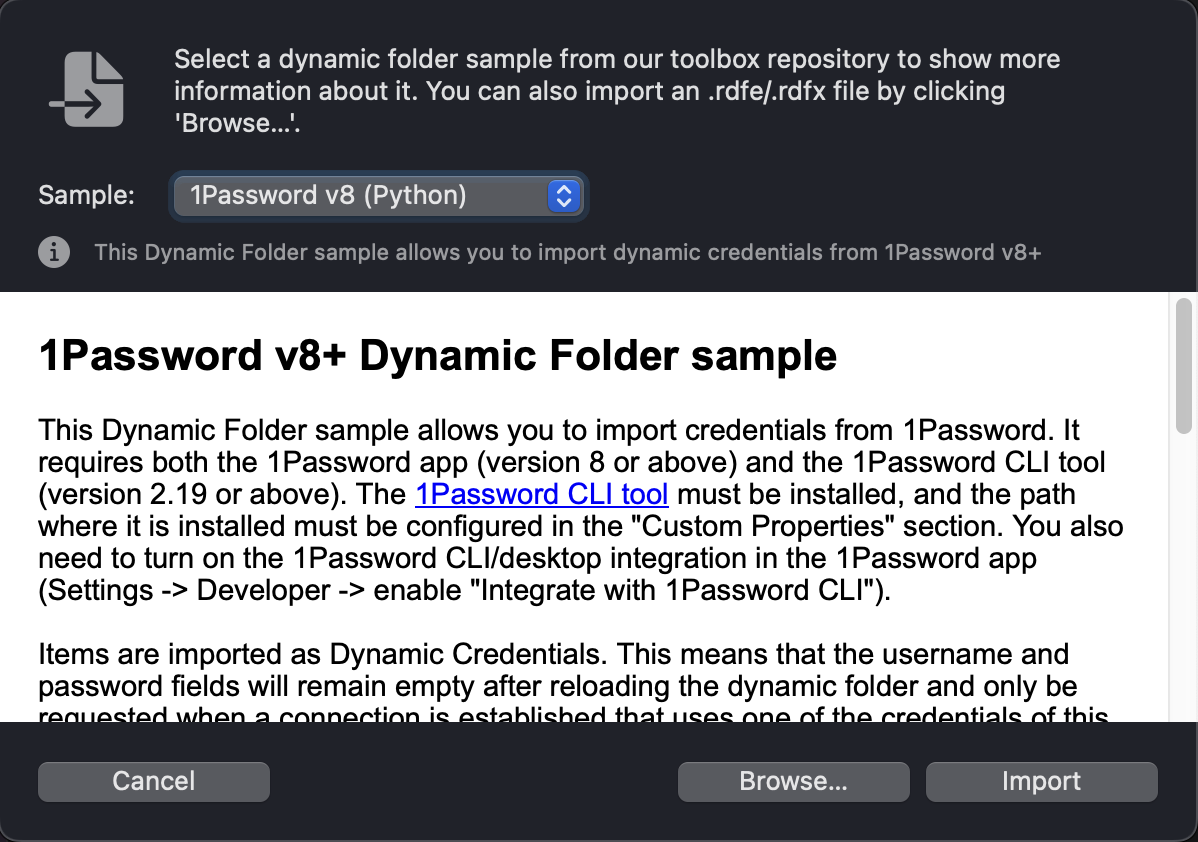The height and width of the screenshot is (842, 1198).
Task: Click the "1Password v8+ Dynamic Folder sample" heading
Action: pyautogui.click(x=437, y=355)
